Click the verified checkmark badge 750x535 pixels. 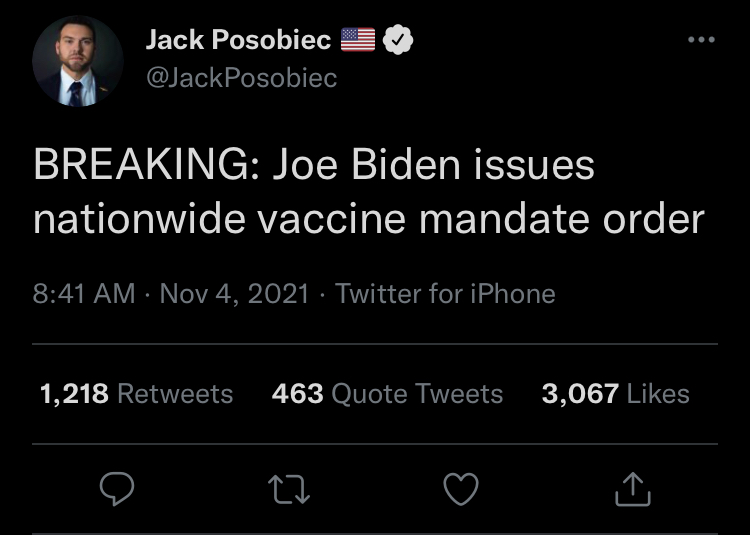click(400, 40)
